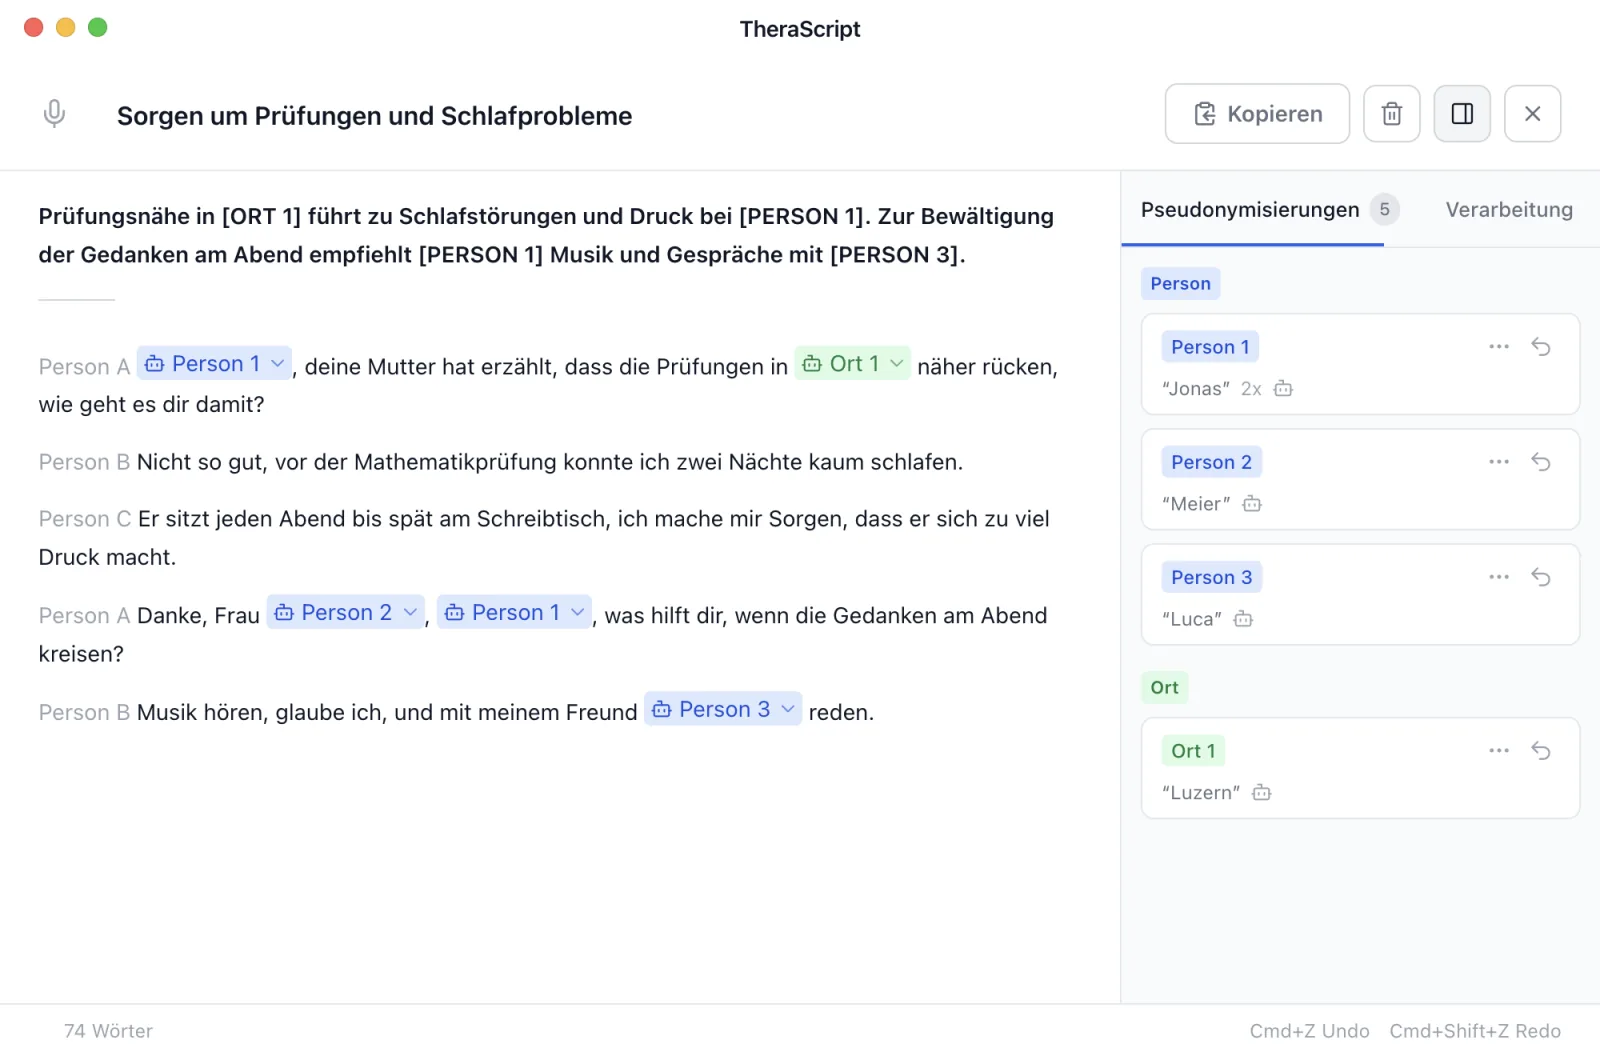
Task: Click the Person C speaker label
Action: pyautogui.click(x=85, y=519)
